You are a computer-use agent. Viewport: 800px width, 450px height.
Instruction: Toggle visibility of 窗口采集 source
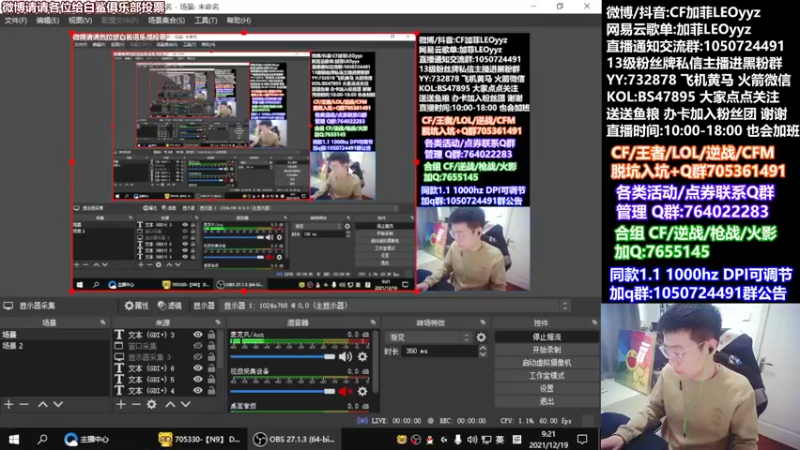click(x=197, y=346)
